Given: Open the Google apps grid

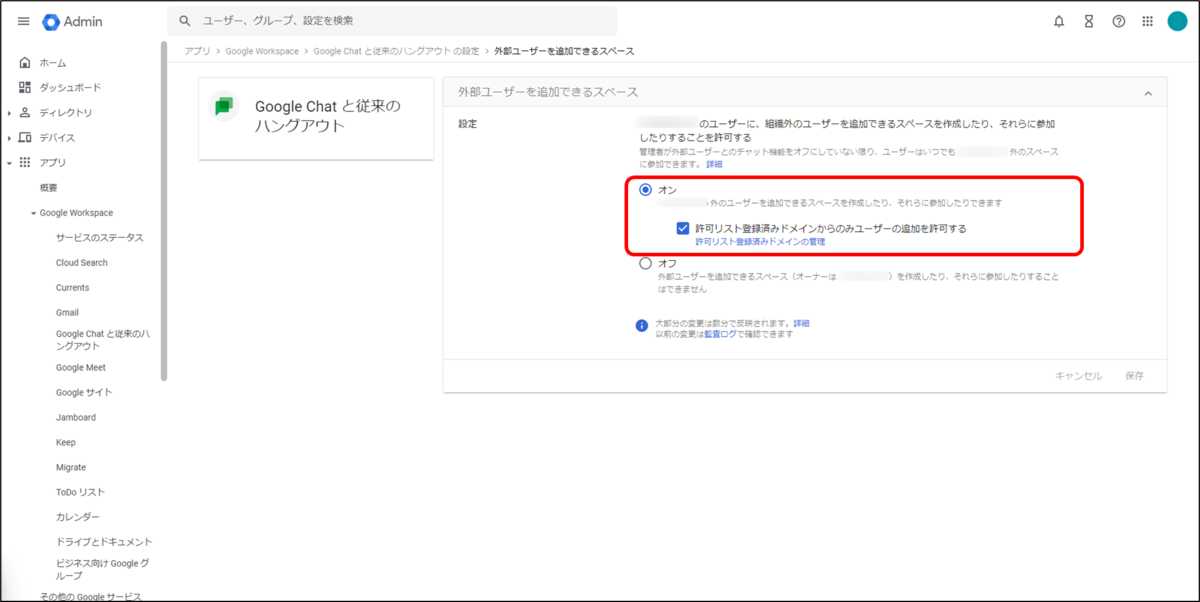Looking at the screenshot, I should [1147, 21].
